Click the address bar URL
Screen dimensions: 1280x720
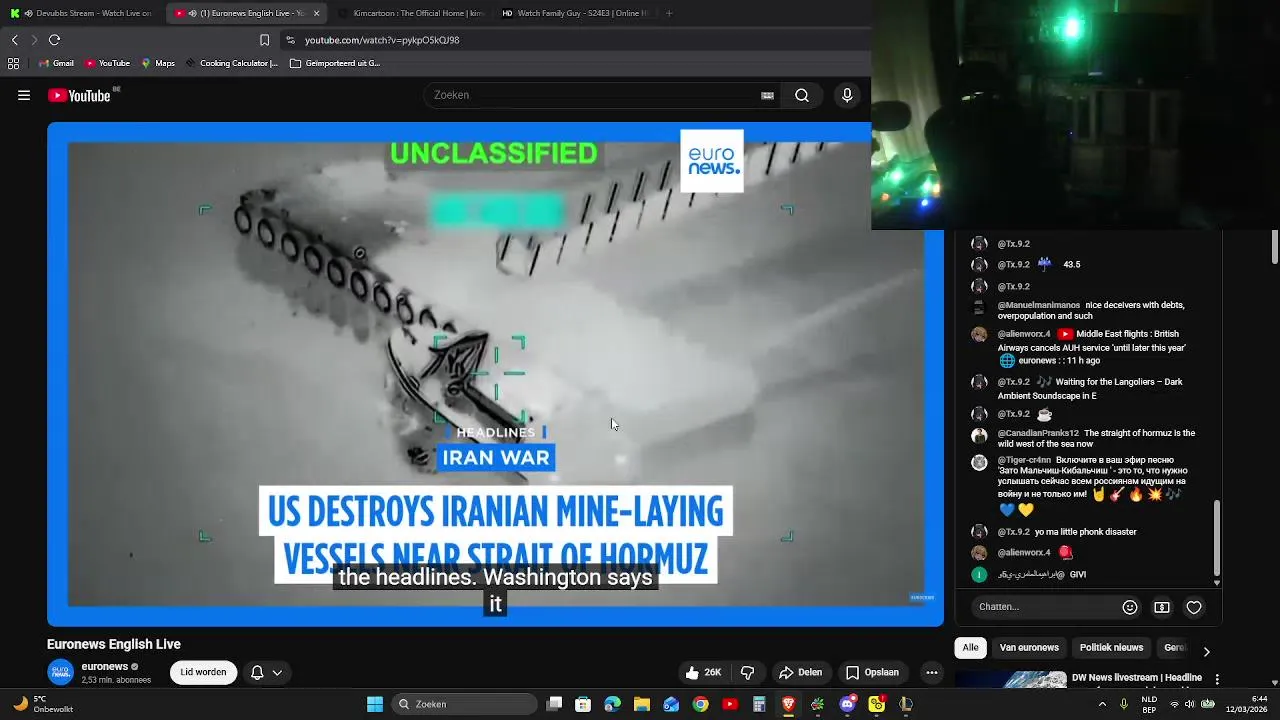(382, 40)
